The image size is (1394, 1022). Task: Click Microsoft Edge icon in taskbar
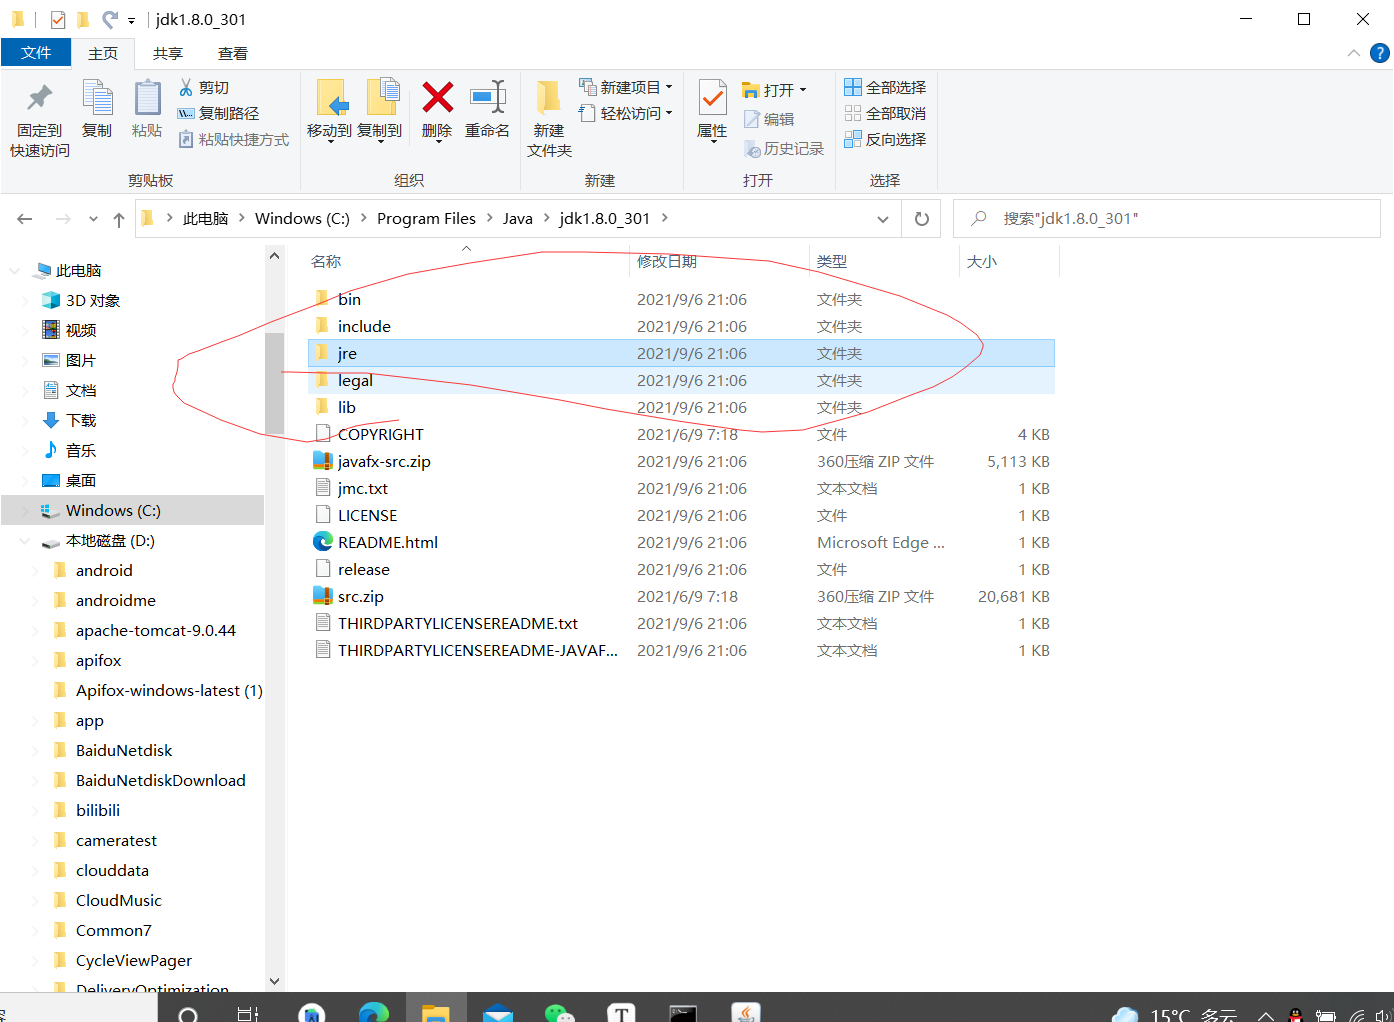point(374,1012)
